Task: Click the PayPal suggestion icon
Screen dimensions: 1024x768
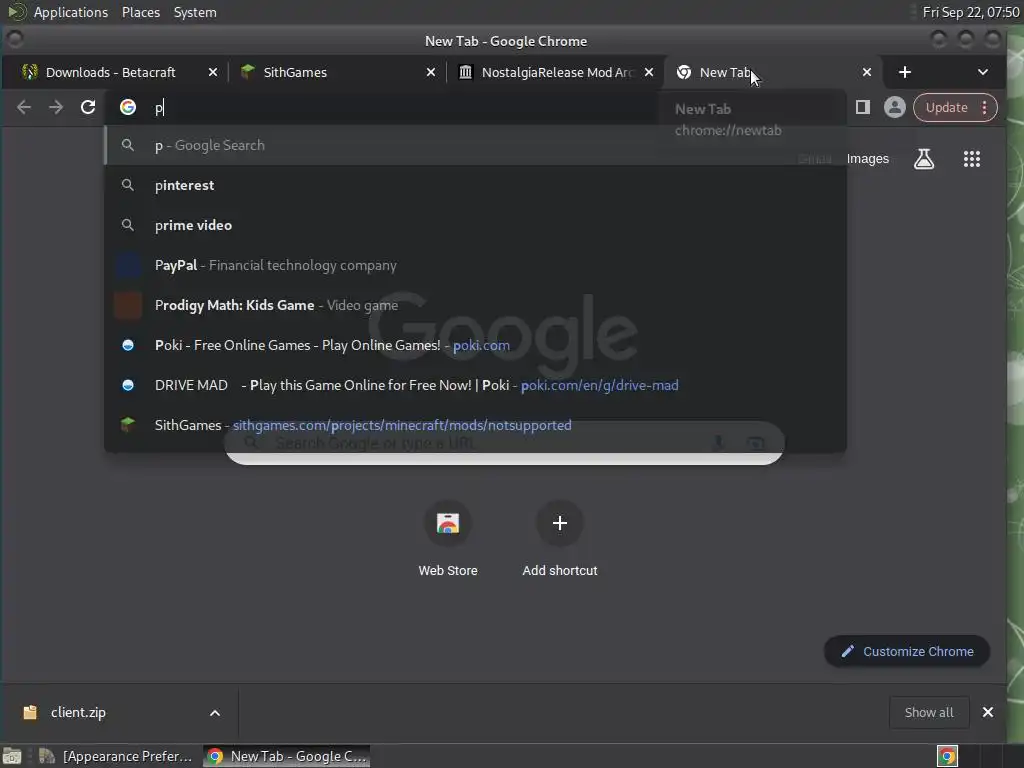Action: [x=128, y=265]
